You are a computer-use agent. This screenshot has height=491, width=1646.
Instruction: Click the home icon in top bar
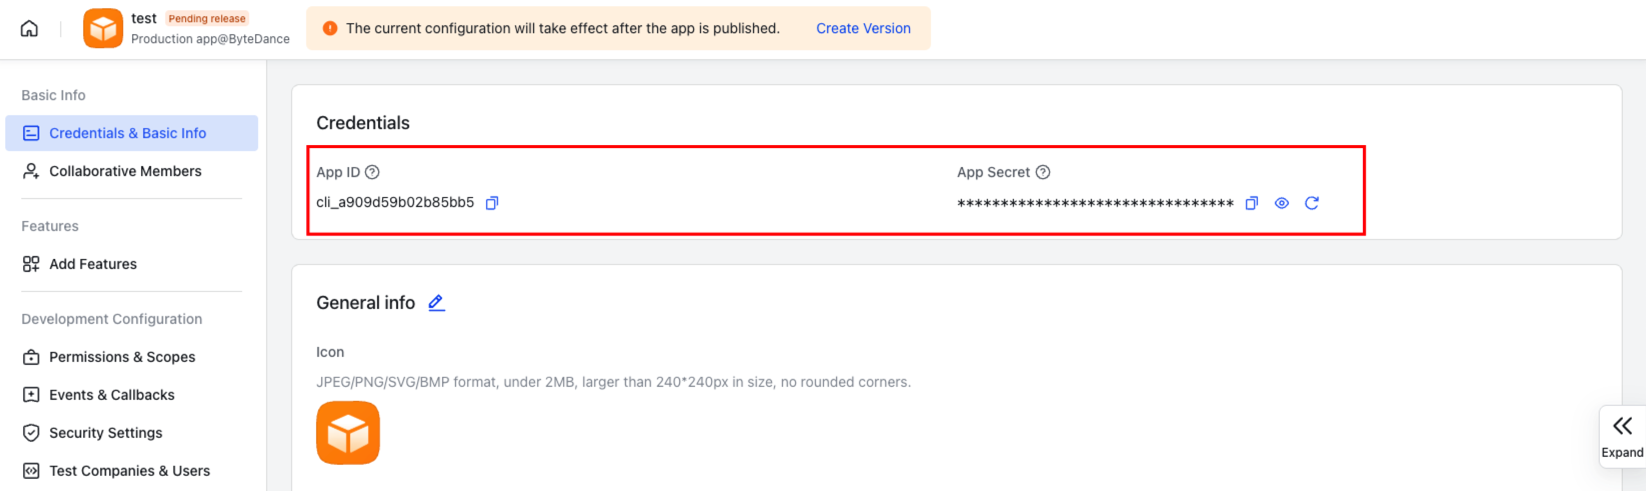pos(30,28)
